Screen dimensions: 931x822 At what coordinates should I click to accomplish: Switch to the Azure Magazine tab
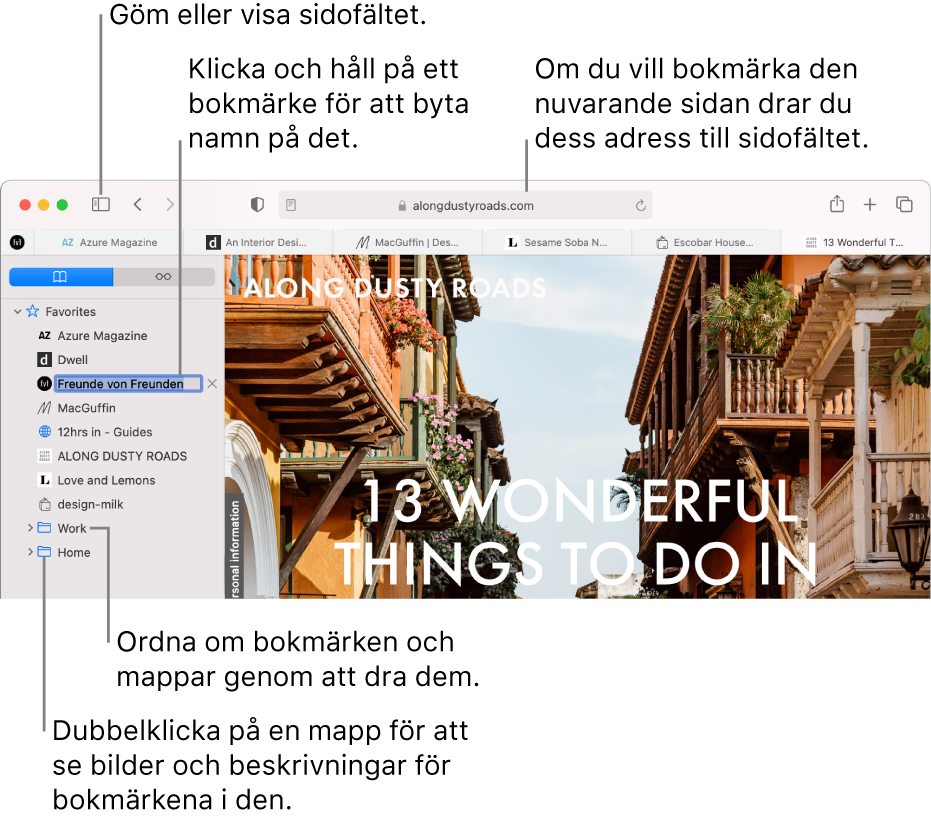pos(109,242)
